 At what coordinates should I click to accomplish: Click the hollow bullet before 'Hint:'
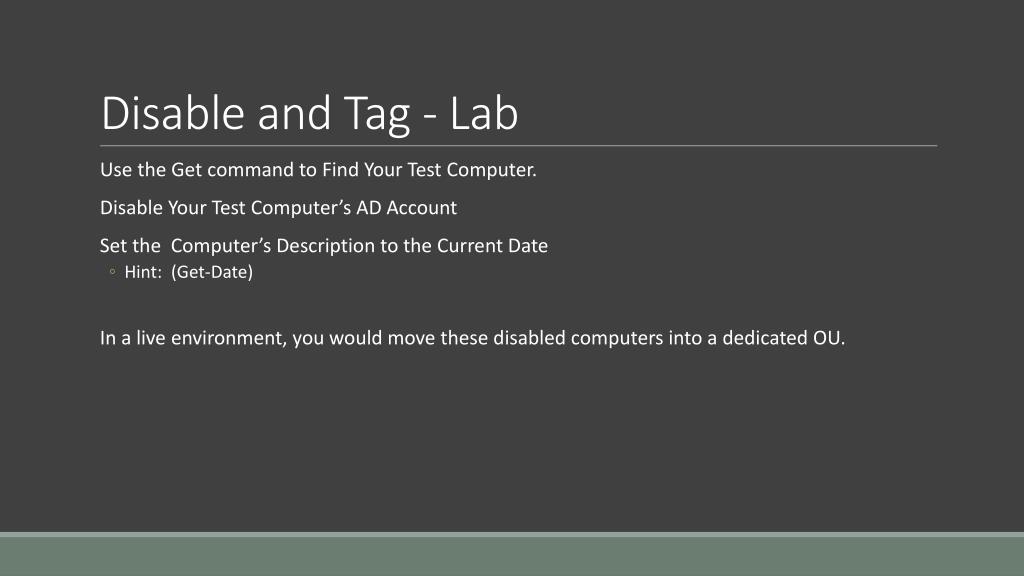(112, 272)
